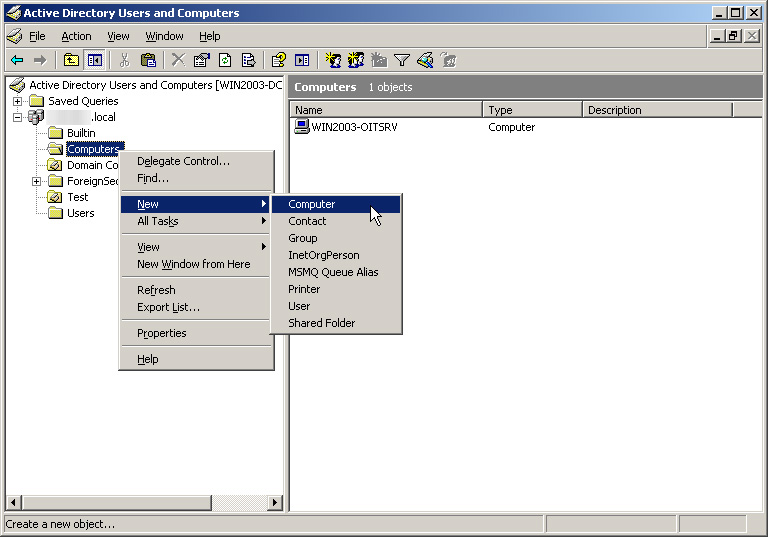Viewport: 768px width, 537px height.
Task: Open the View menu in menu bar
Action: coord(119,36)
